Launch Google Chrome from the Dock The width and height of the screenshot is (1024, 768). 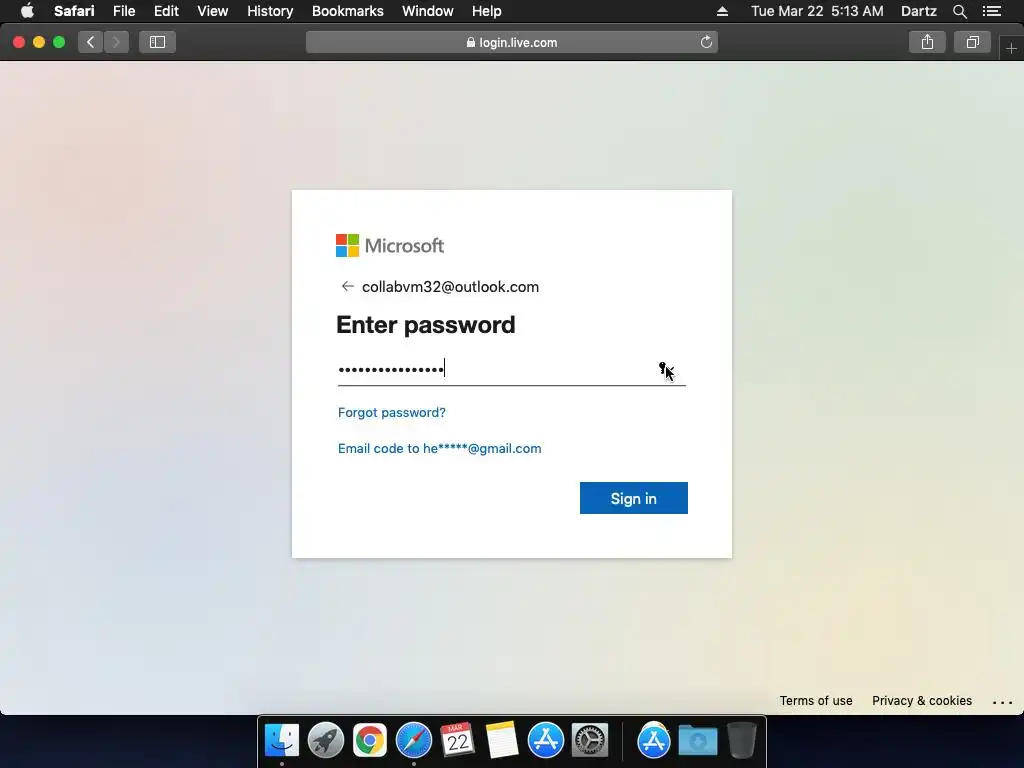tap(370, 740)
